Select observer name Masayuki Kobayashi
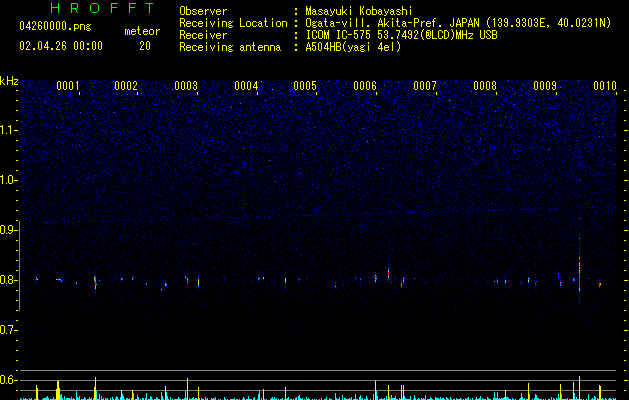 (x=359, y=11)
